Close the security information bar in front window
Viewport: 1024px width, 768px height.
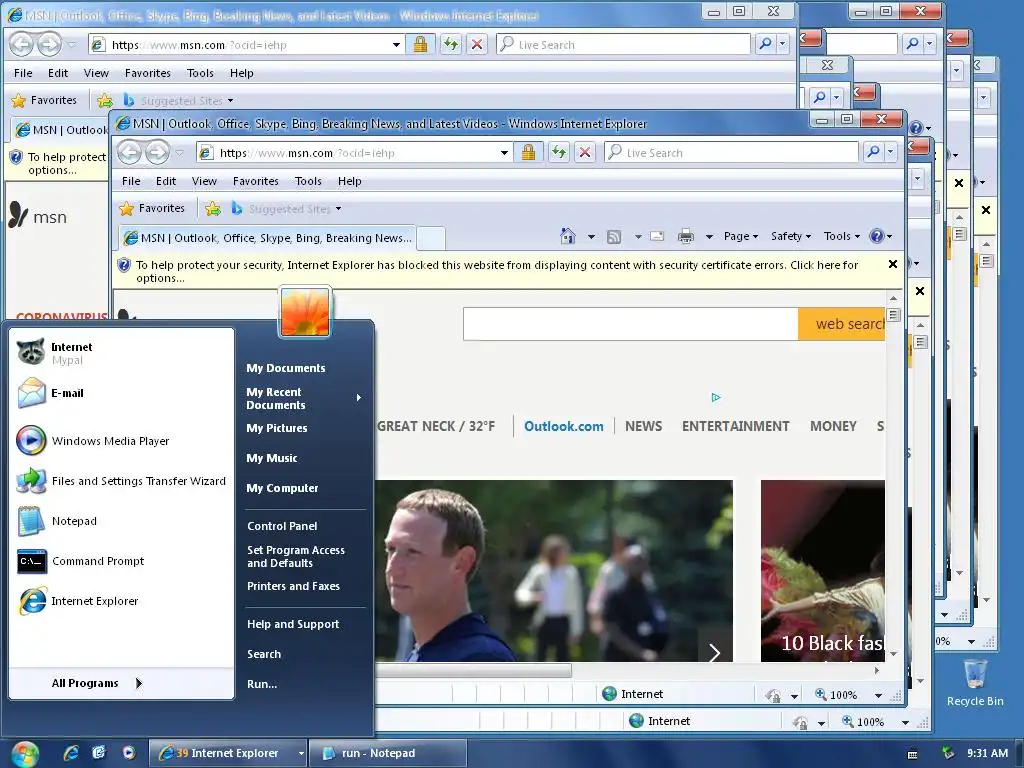893,264
